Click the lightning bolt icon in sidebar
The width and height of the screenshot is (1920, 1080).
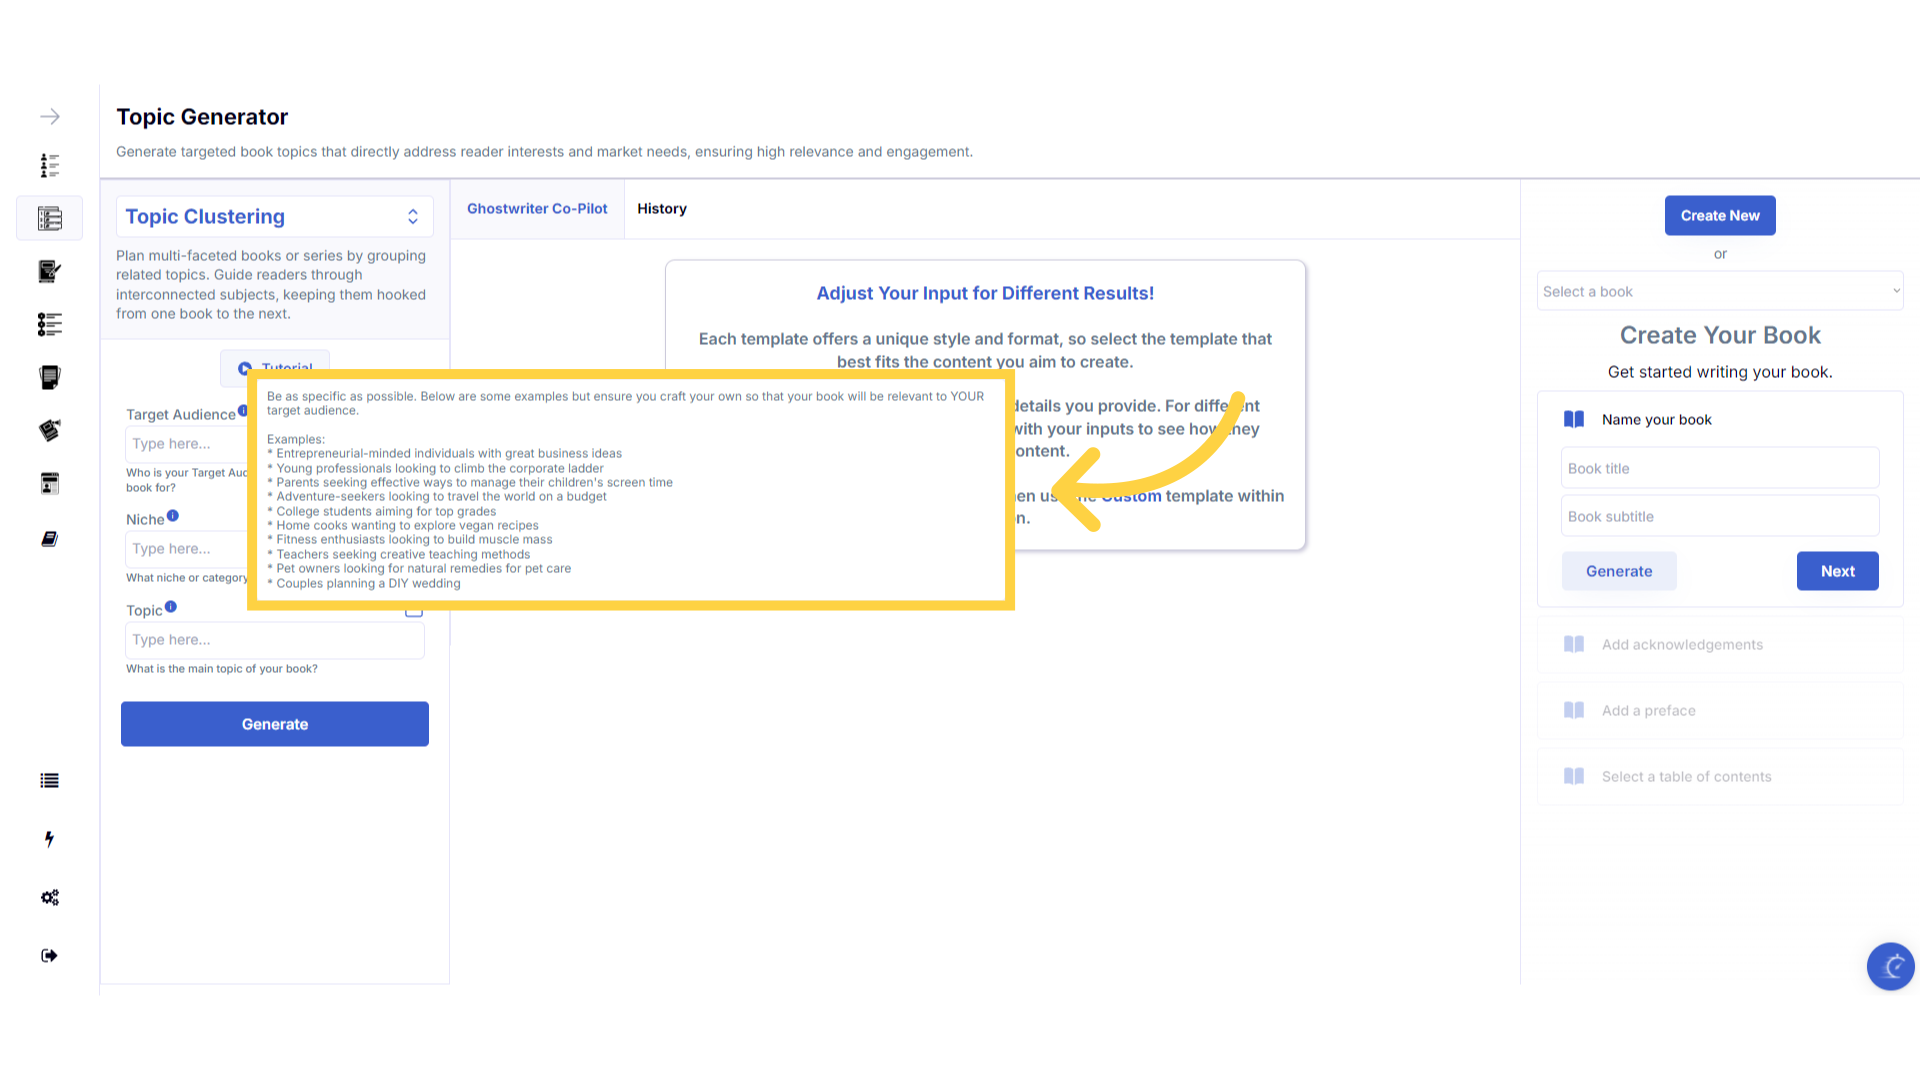(x=49, y=839)
